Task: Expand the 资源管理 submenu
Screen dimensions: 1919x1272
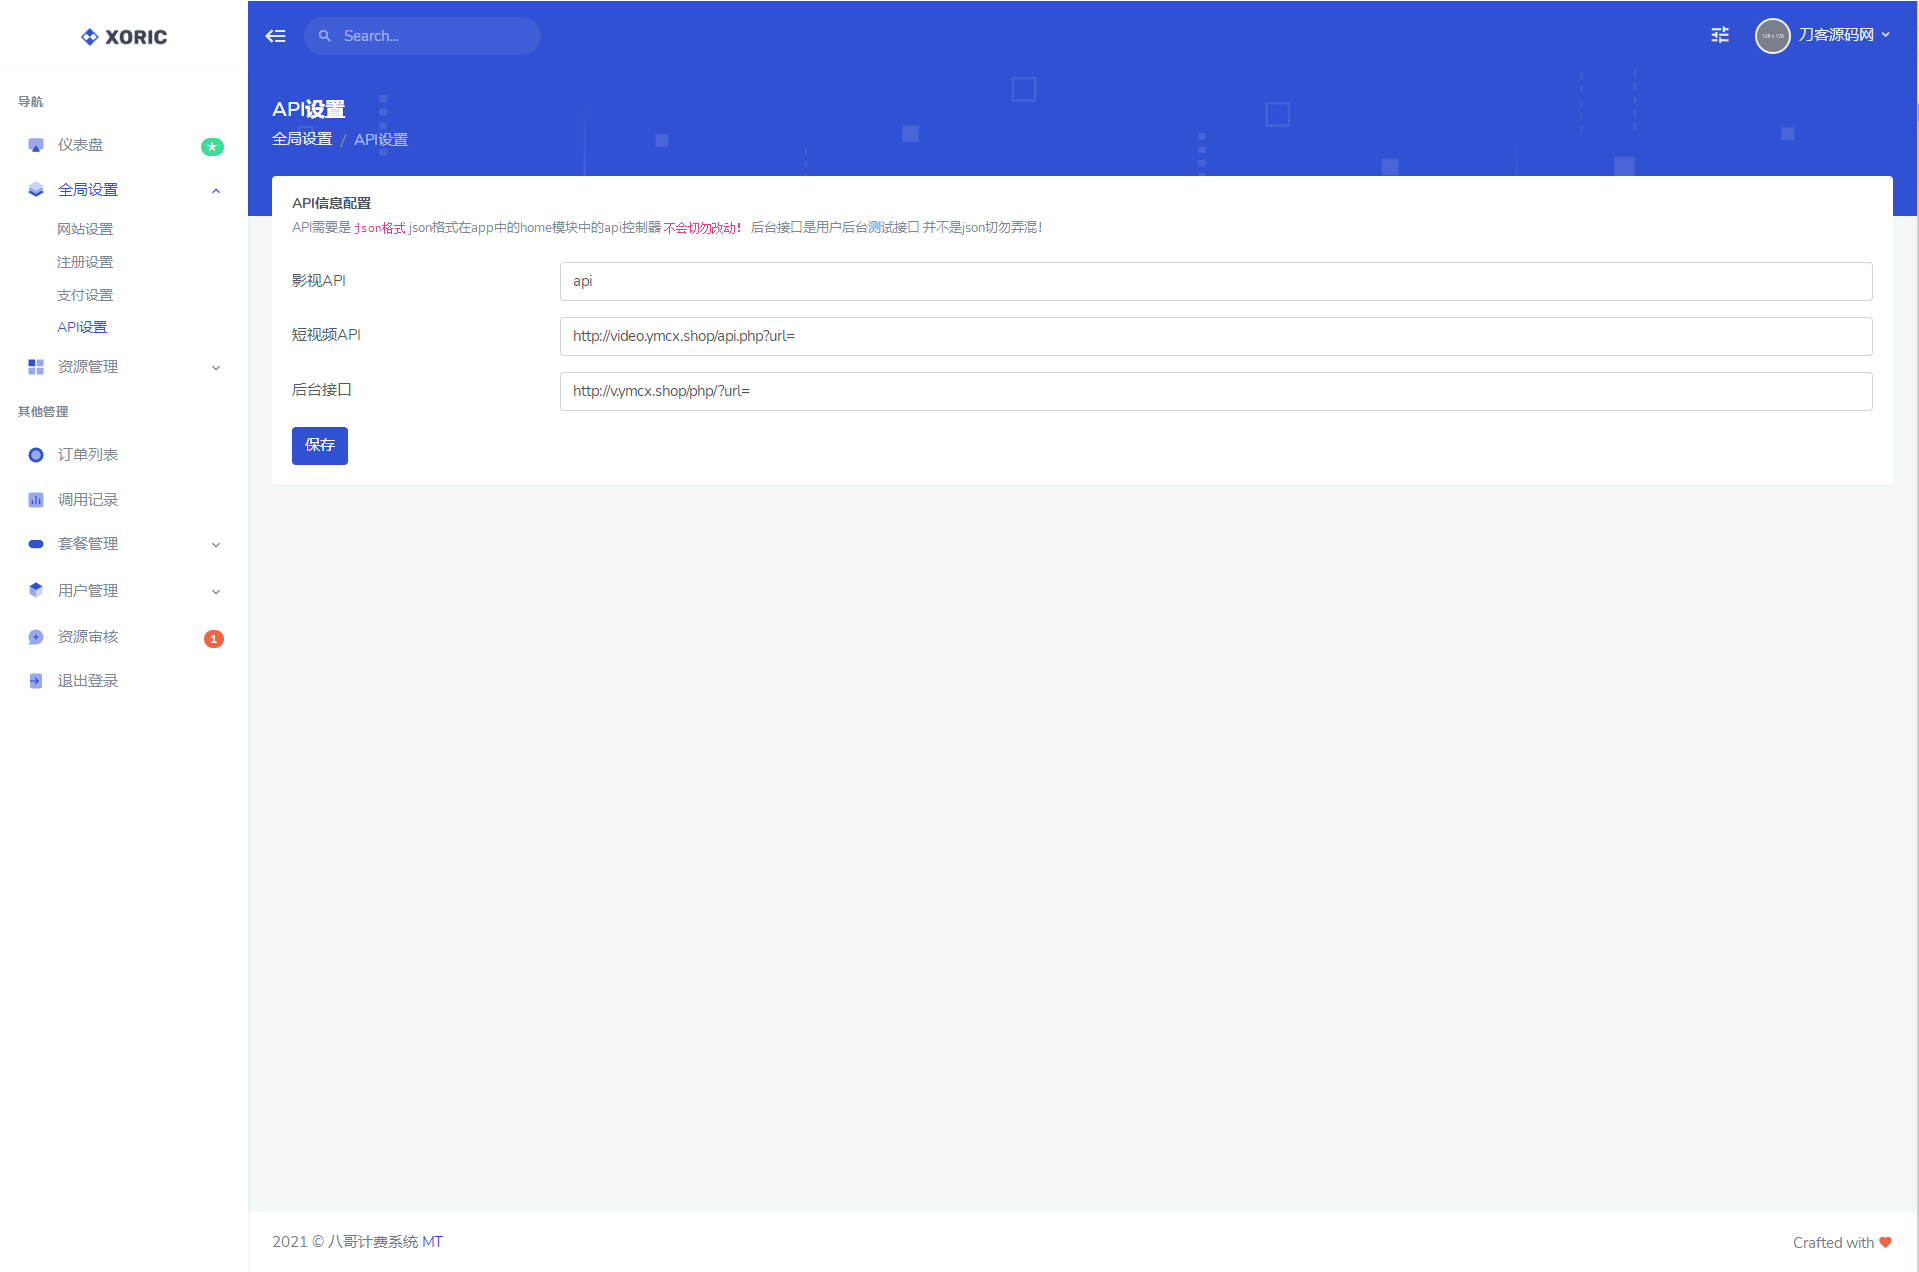Action: [x=216, y=368]
